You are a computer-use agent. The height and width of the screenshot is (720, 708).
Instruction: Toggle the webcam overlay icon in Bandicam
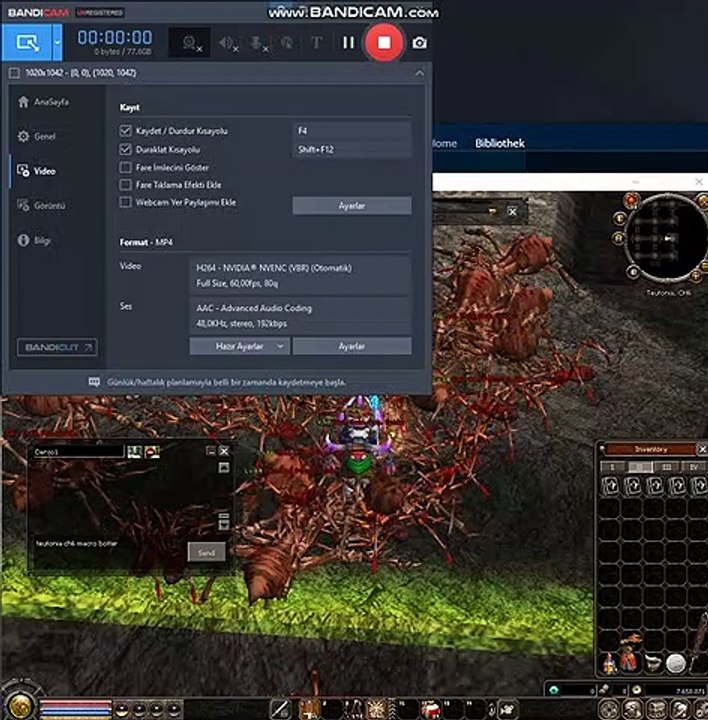(190, 43)
